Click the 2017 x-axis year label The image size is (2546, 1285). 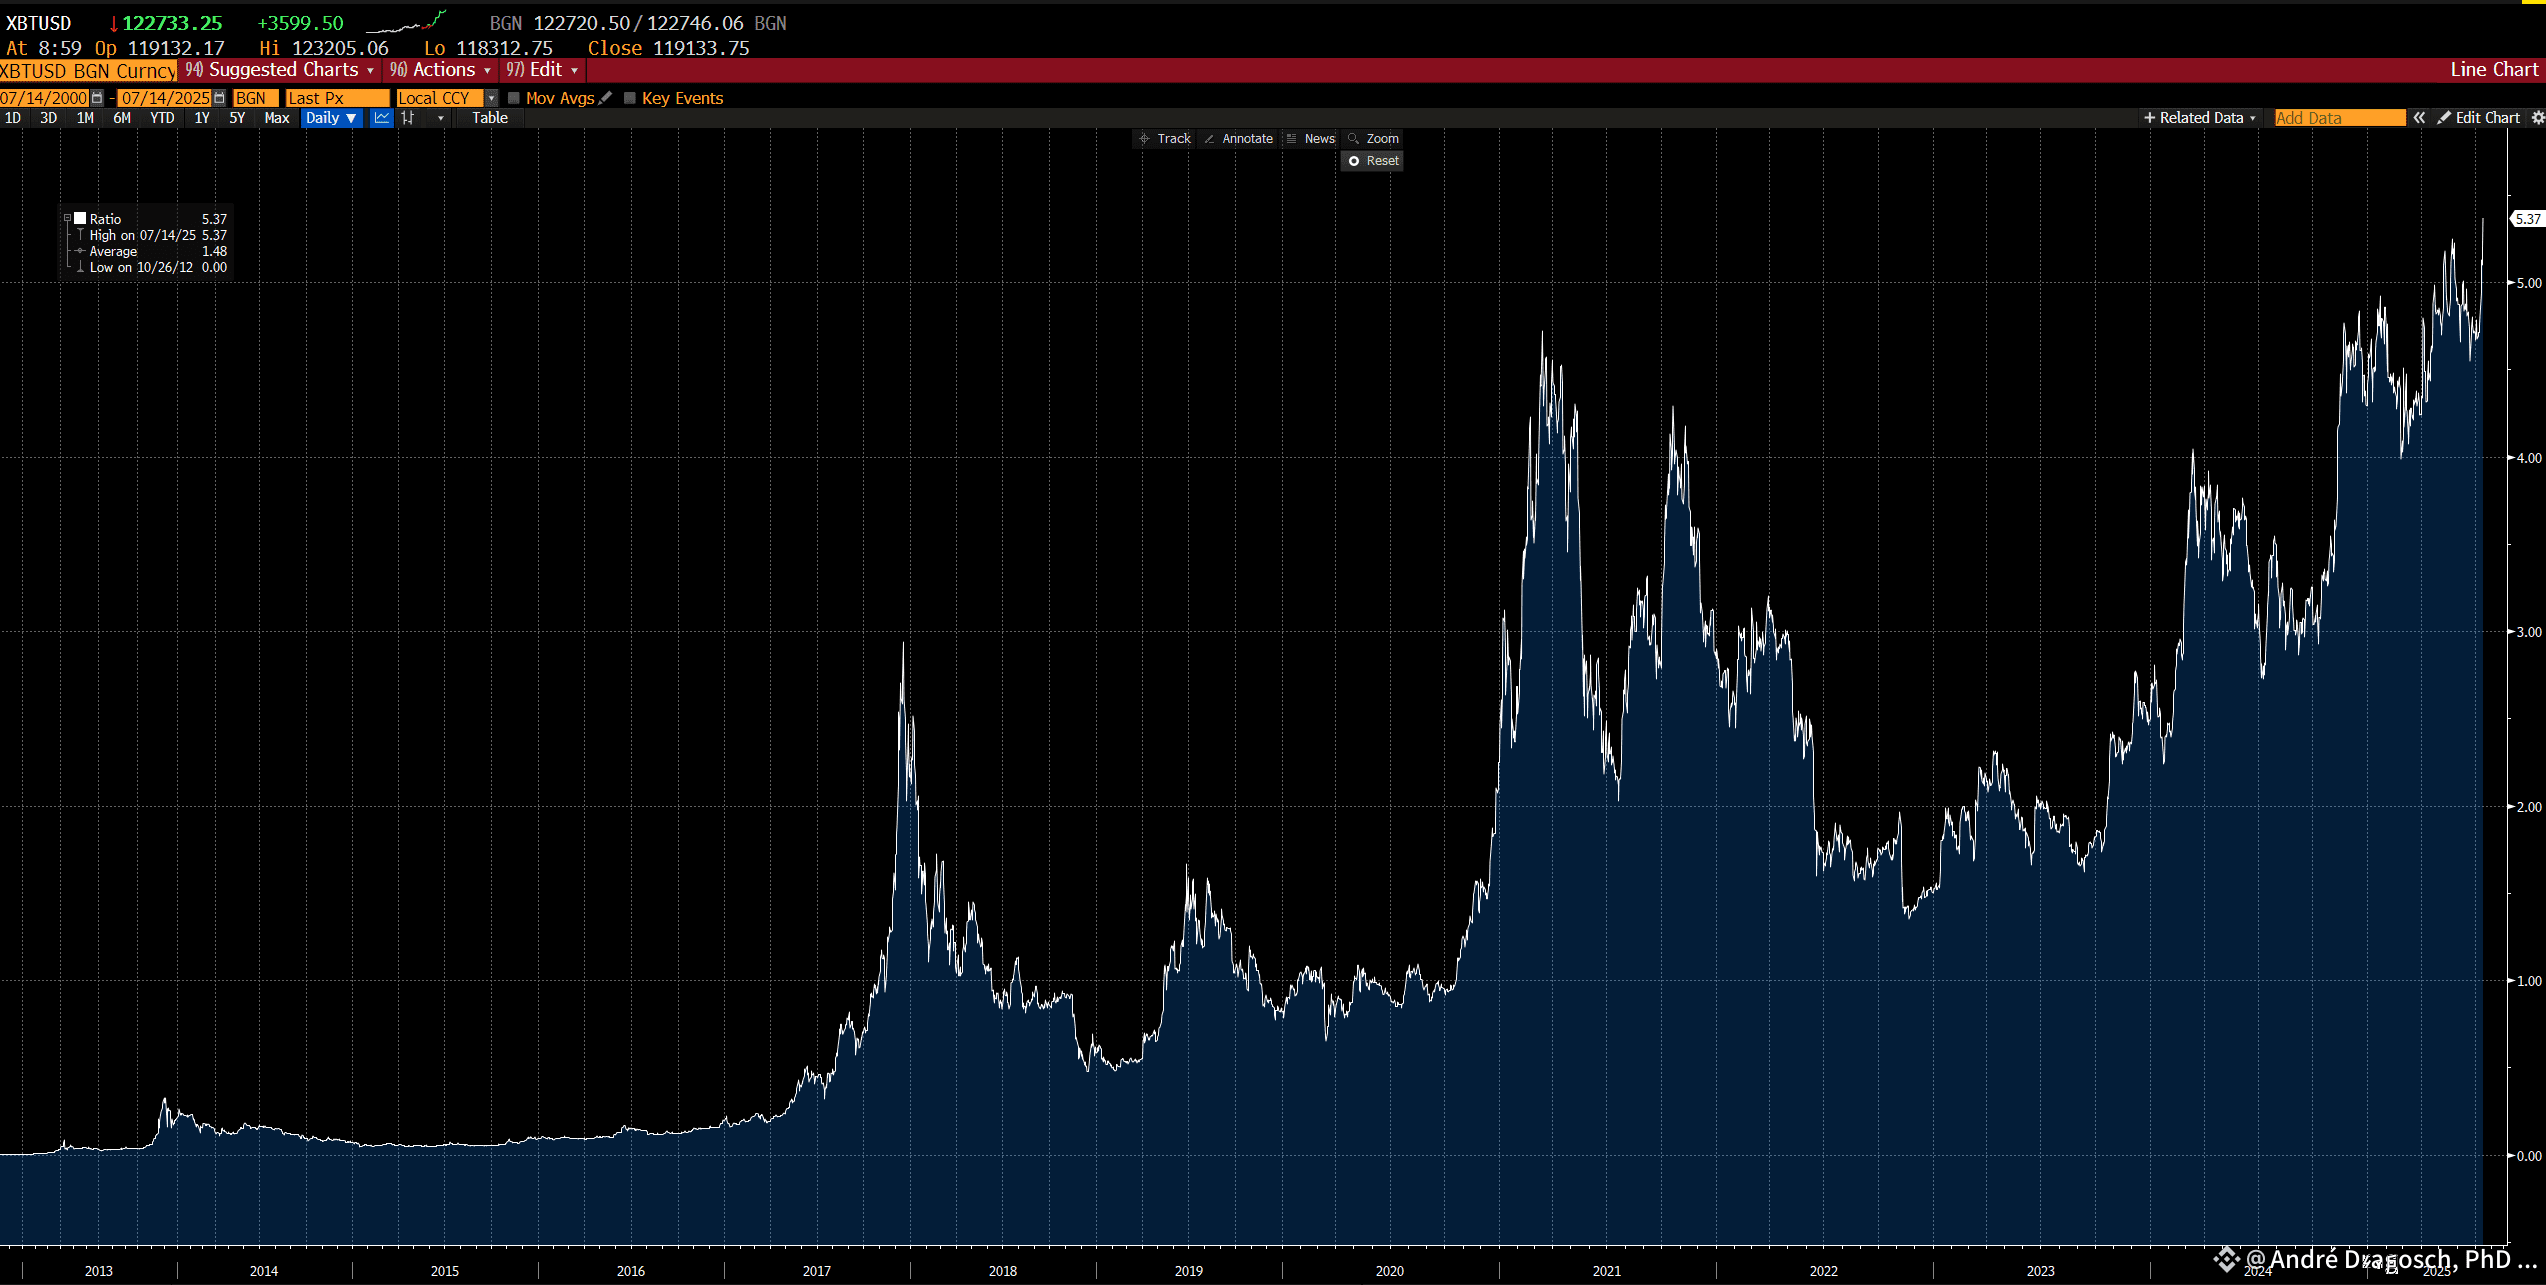[x=817, y=1271]
